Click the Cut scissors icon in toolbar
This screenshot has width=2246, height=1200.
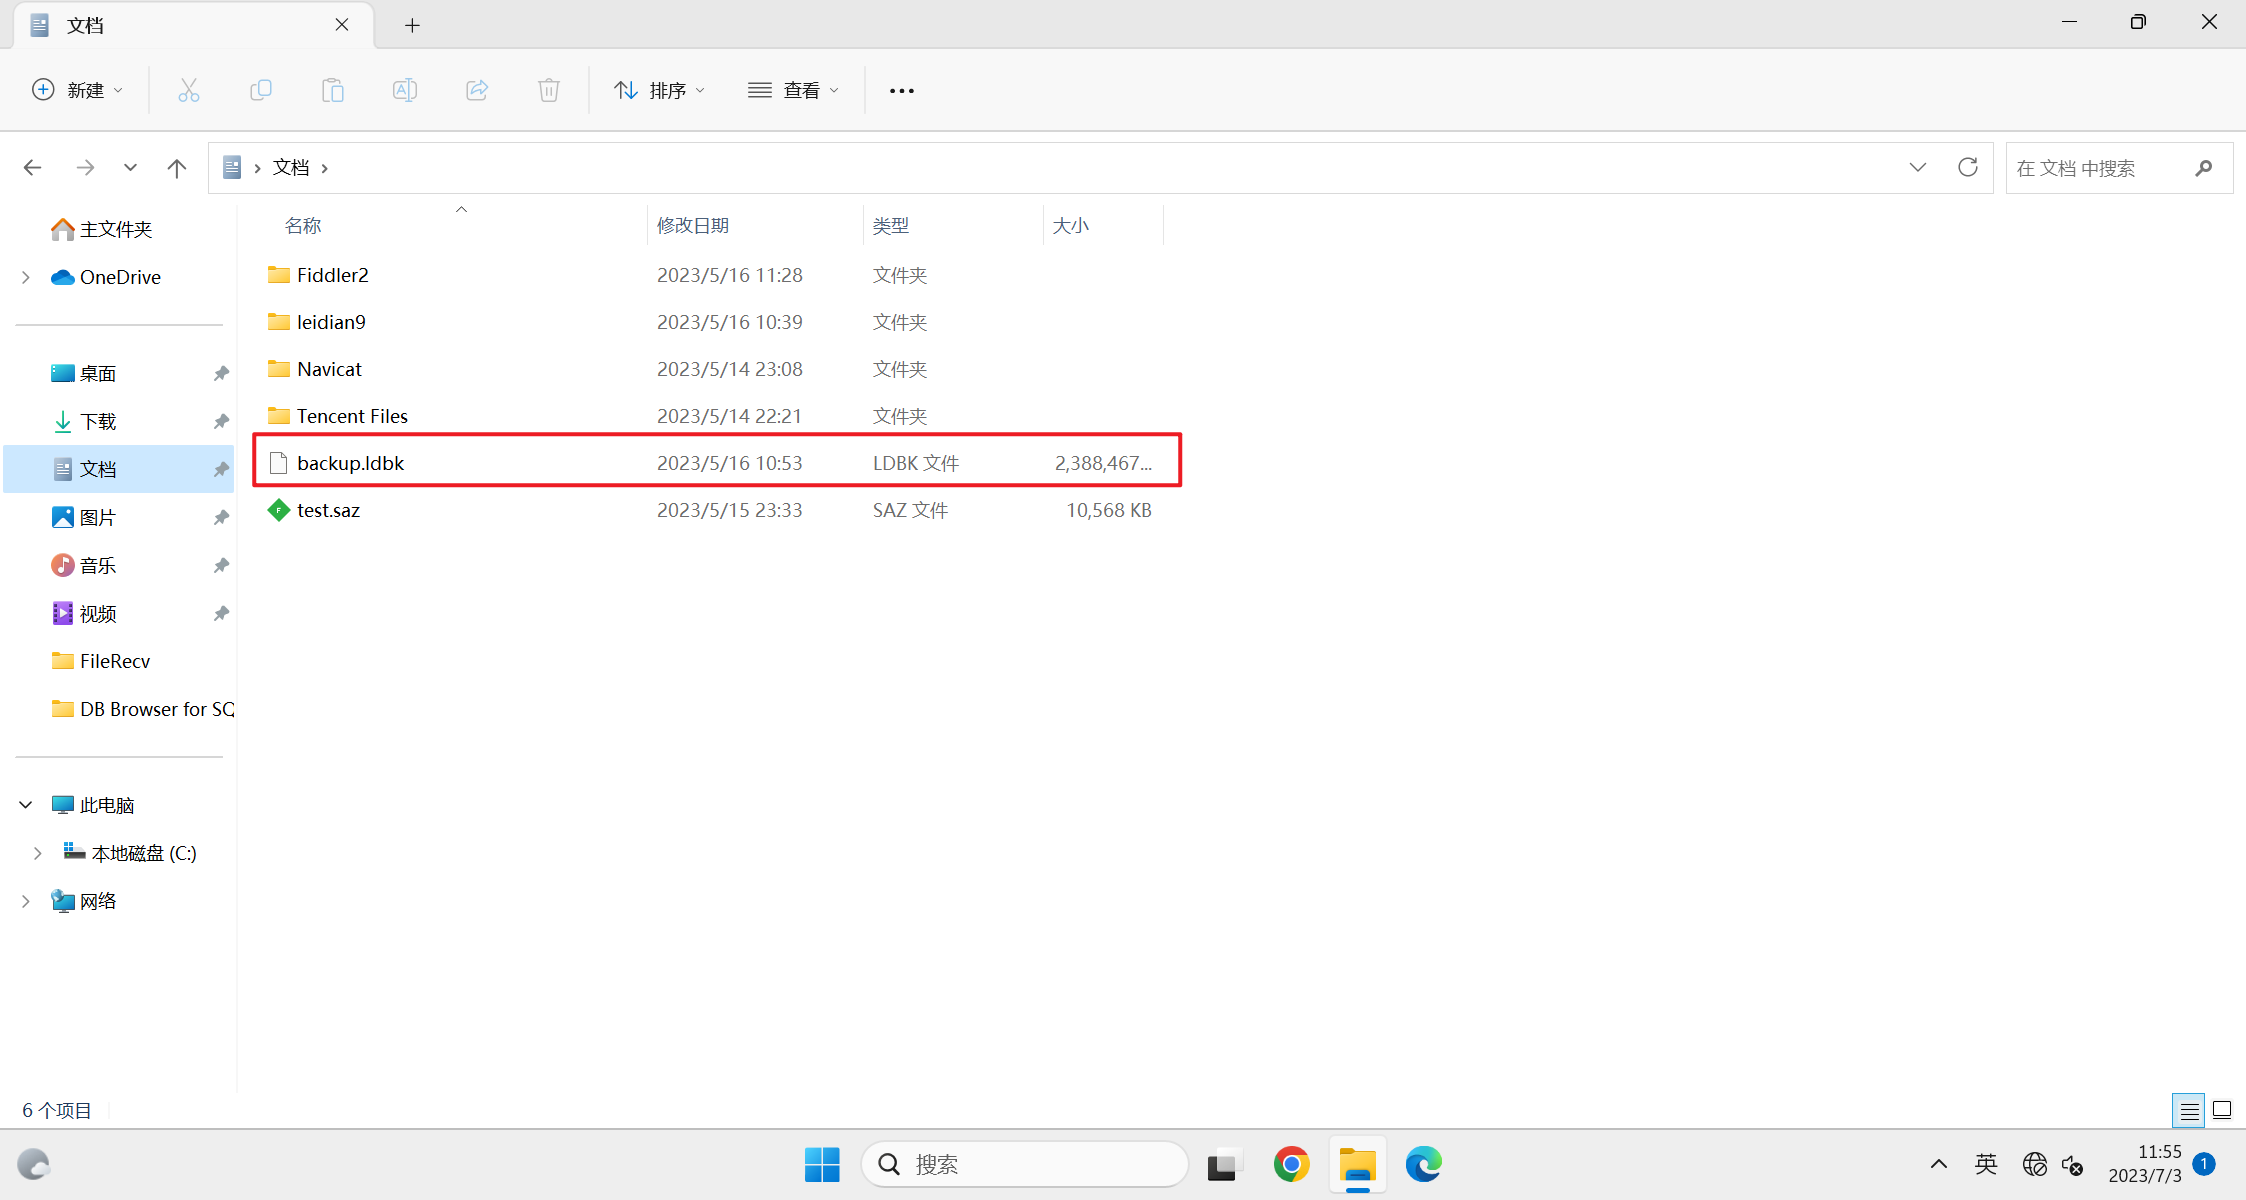[x=188, y=90]
